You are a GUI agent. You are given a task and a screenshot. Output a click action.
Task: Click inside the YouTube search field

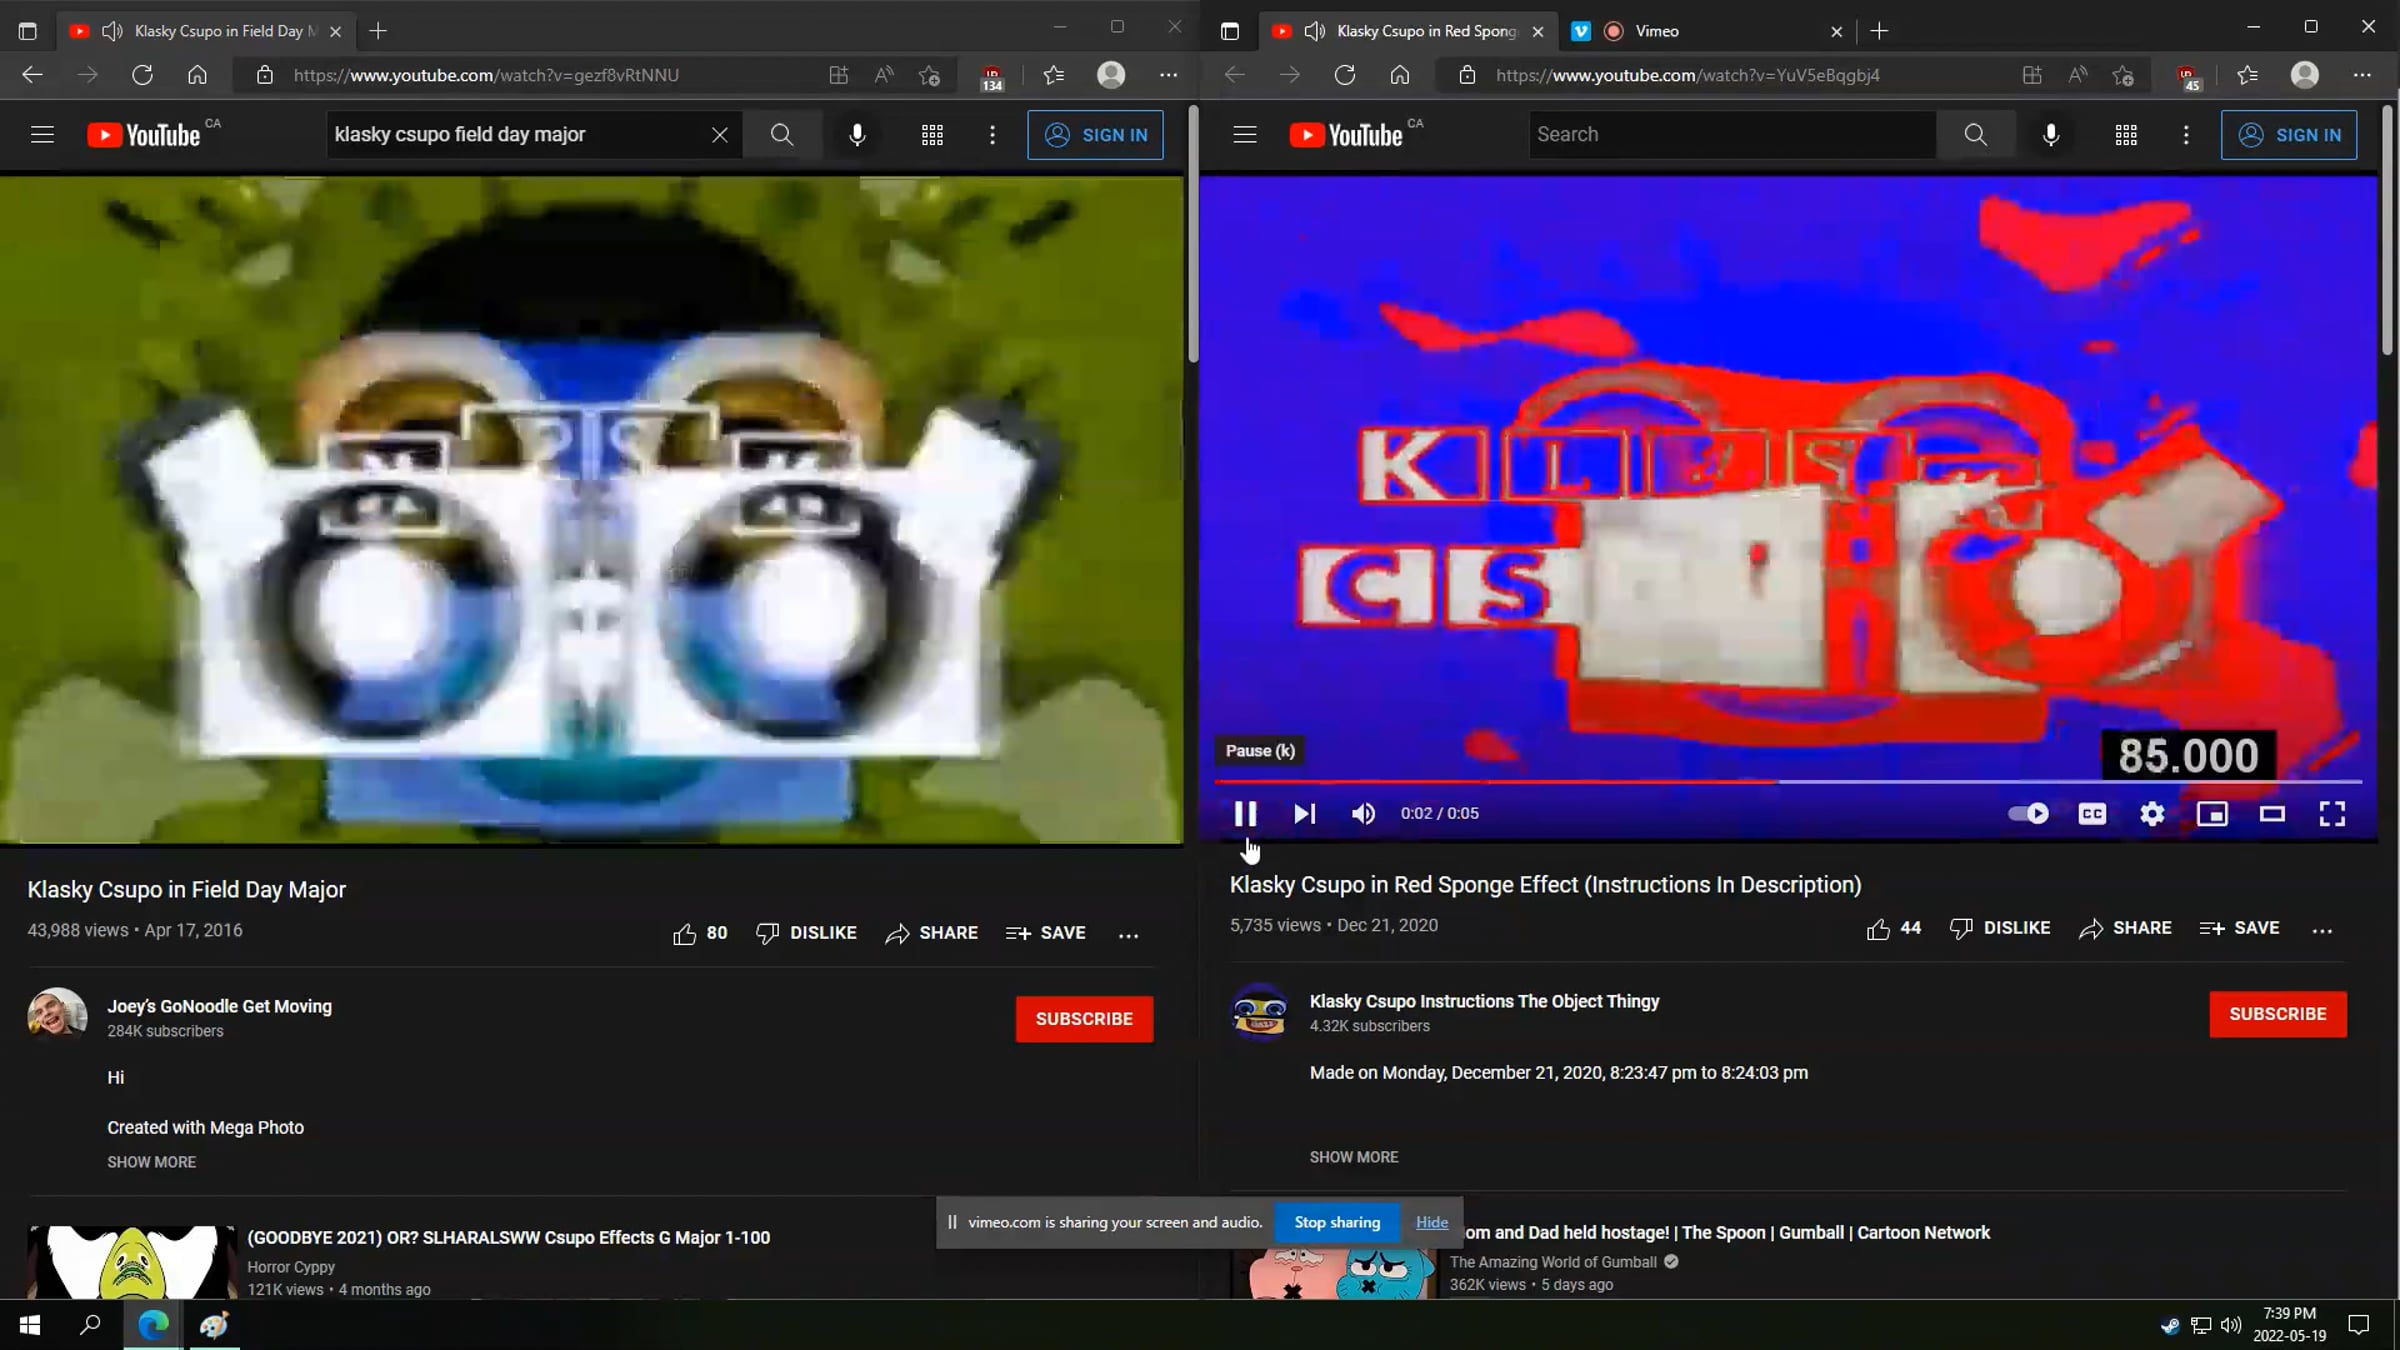(x=1731, y=134)
